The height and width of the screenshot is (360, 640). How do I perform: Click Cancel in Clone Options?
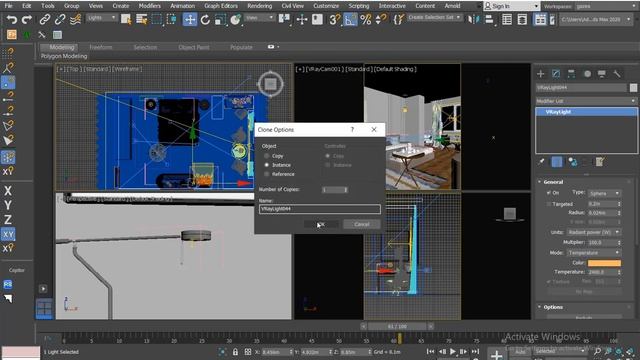tap(362, 224)
